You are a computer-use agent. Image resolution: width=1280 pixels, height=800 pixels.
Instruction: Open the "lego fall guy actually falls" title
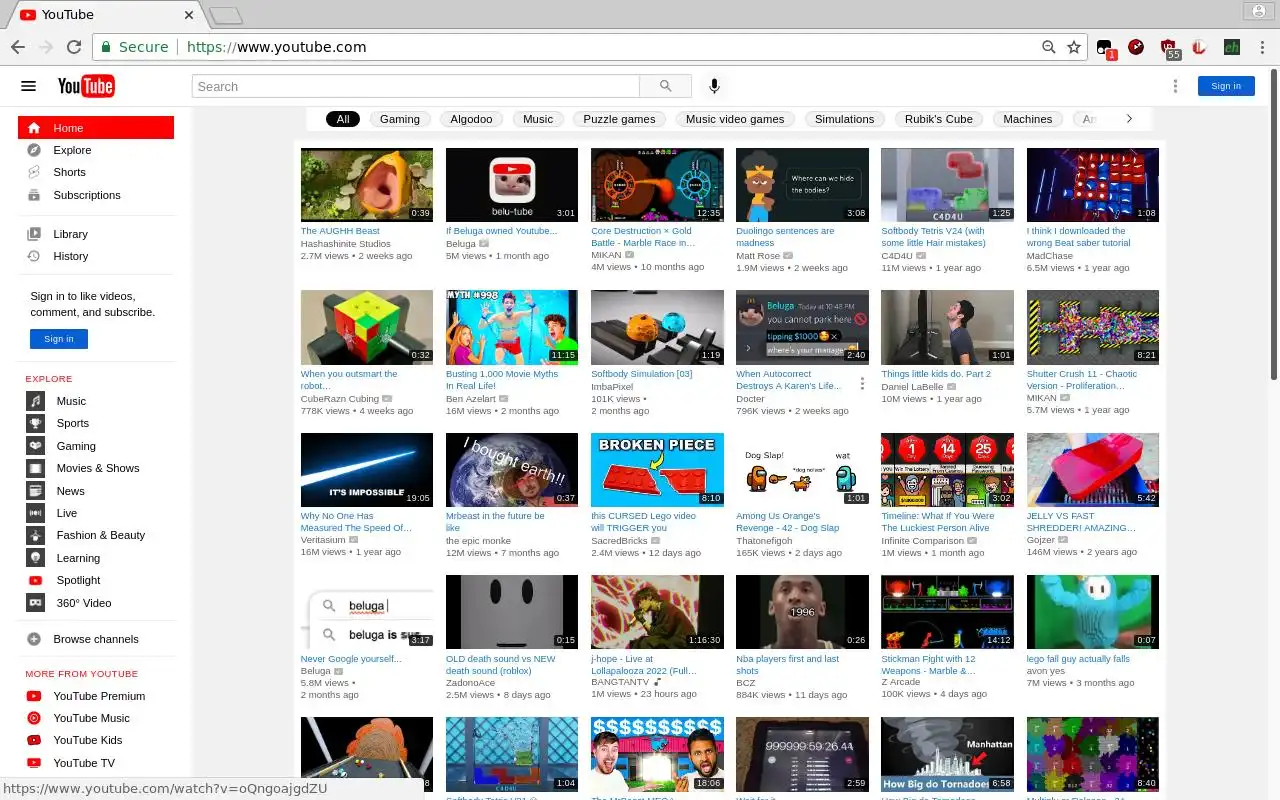click(x=1078, y=659)
